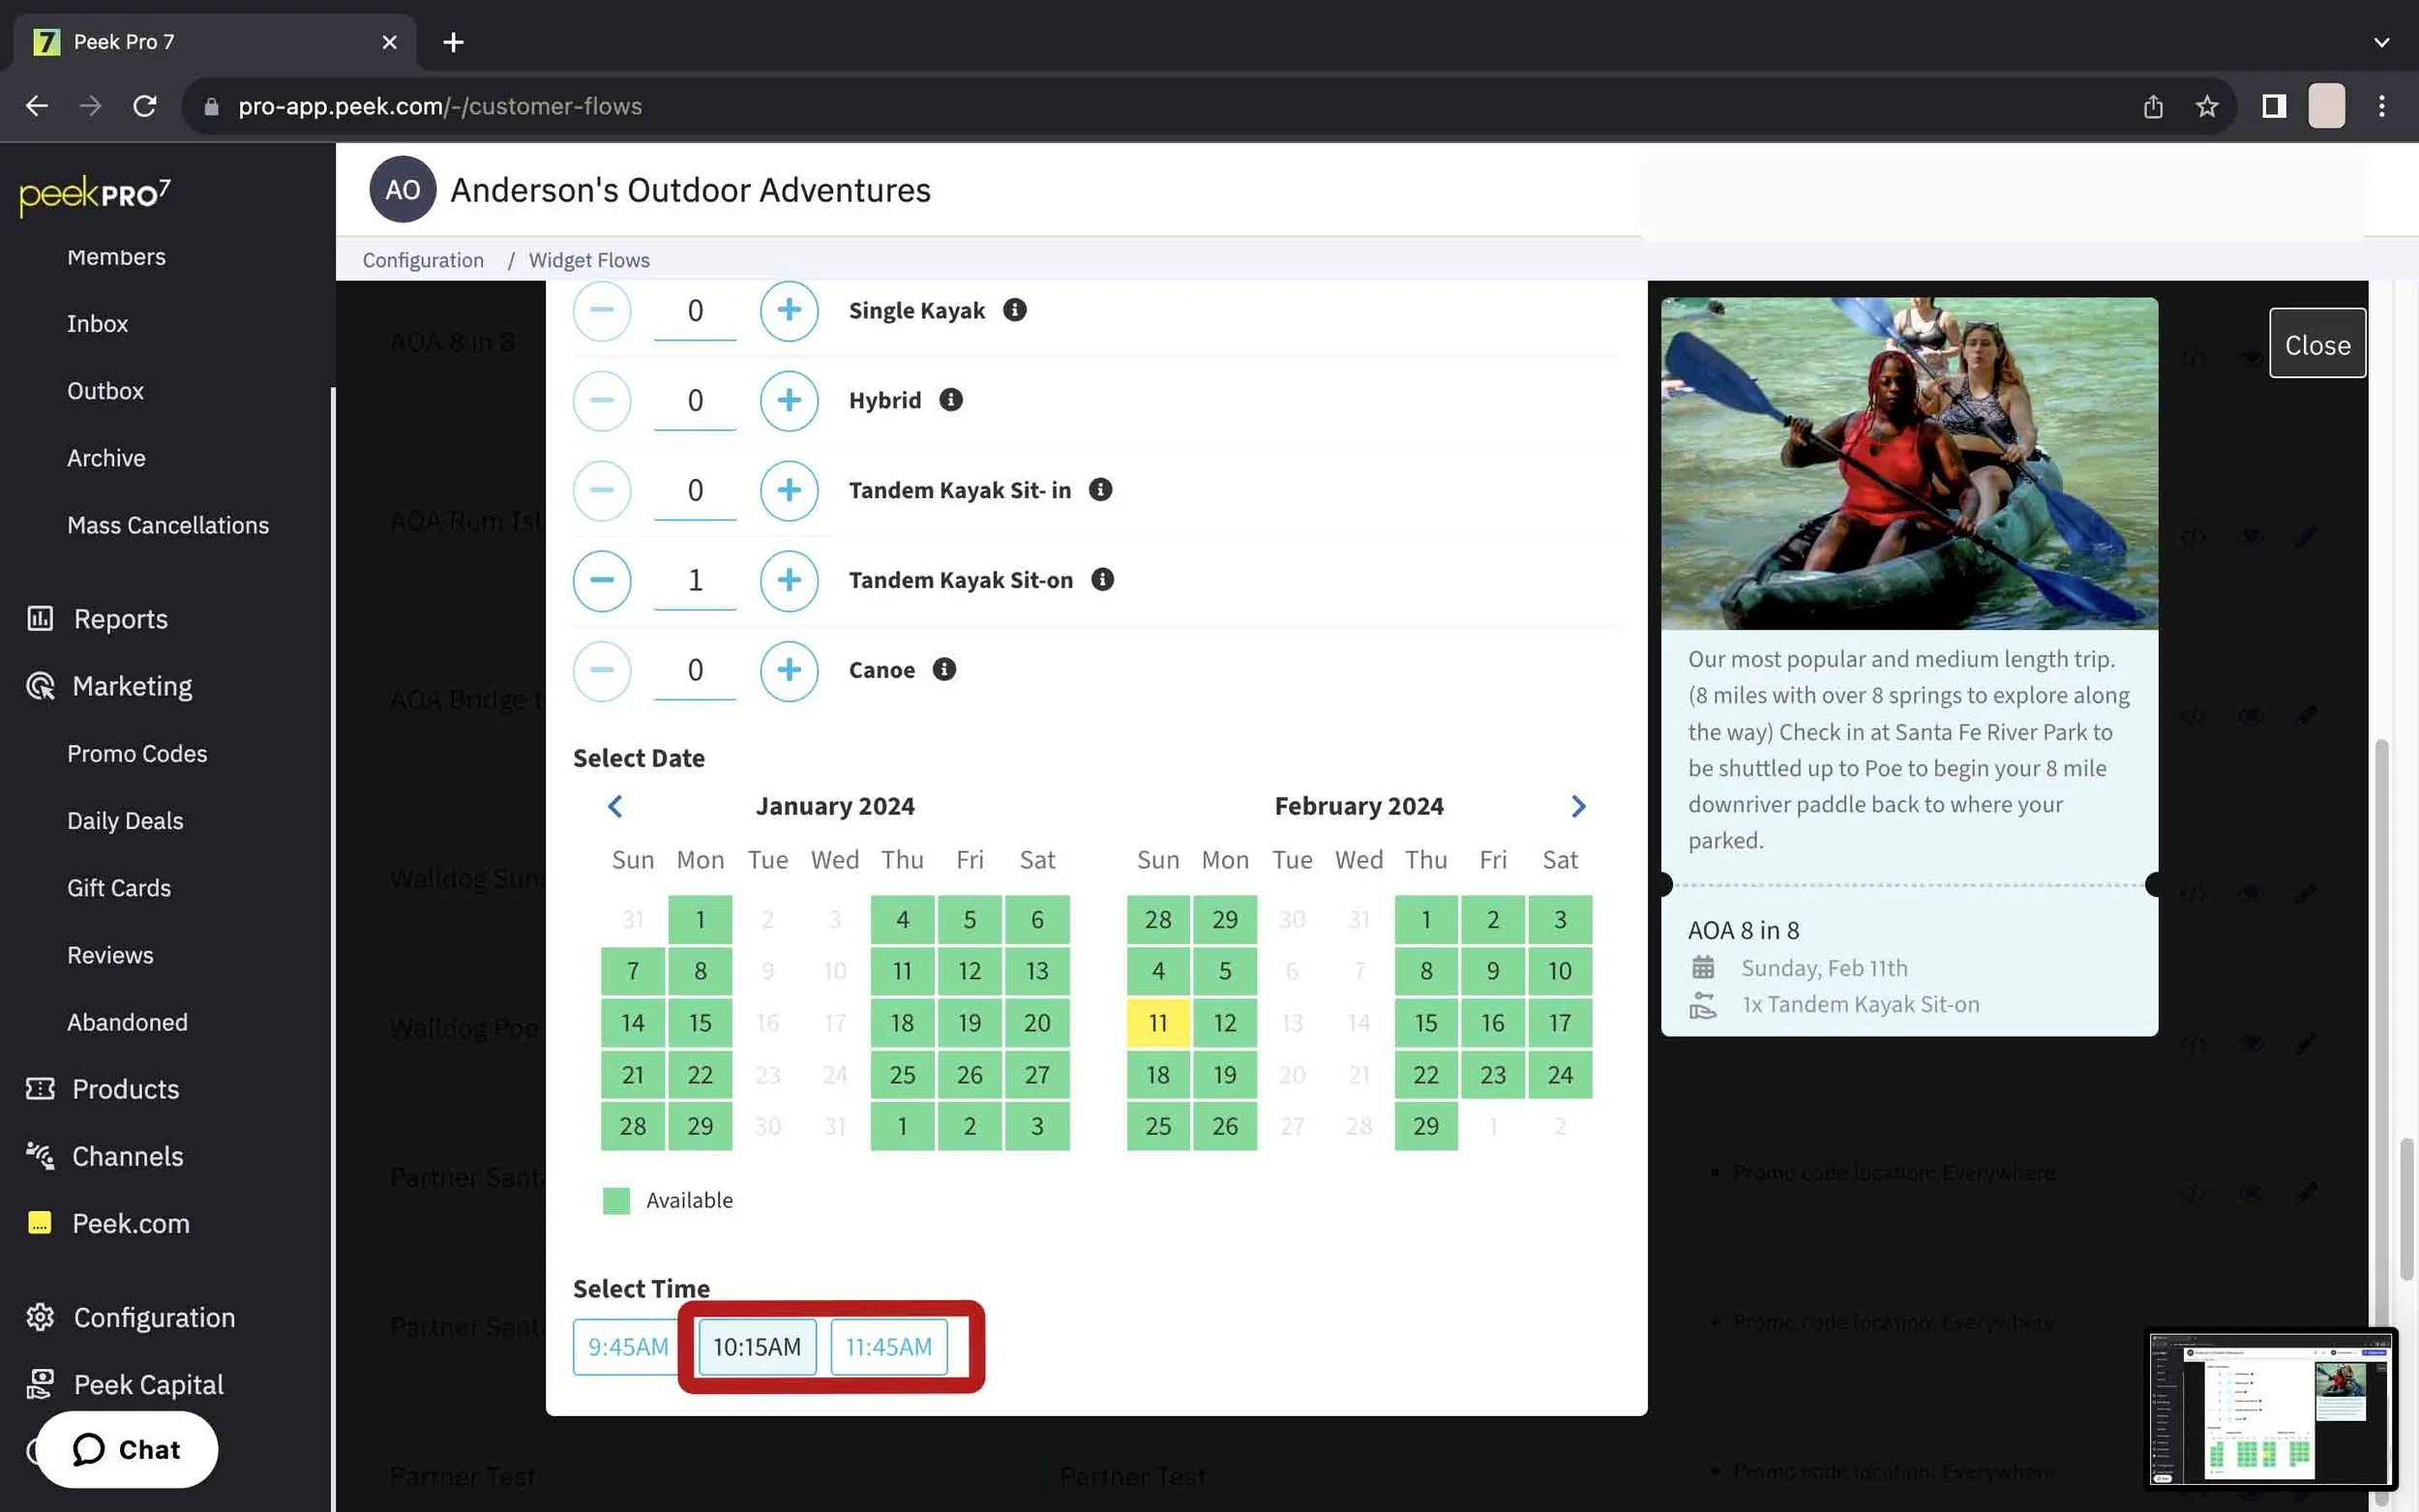Click the Configuration breadcrumb link

coord(422,260)
